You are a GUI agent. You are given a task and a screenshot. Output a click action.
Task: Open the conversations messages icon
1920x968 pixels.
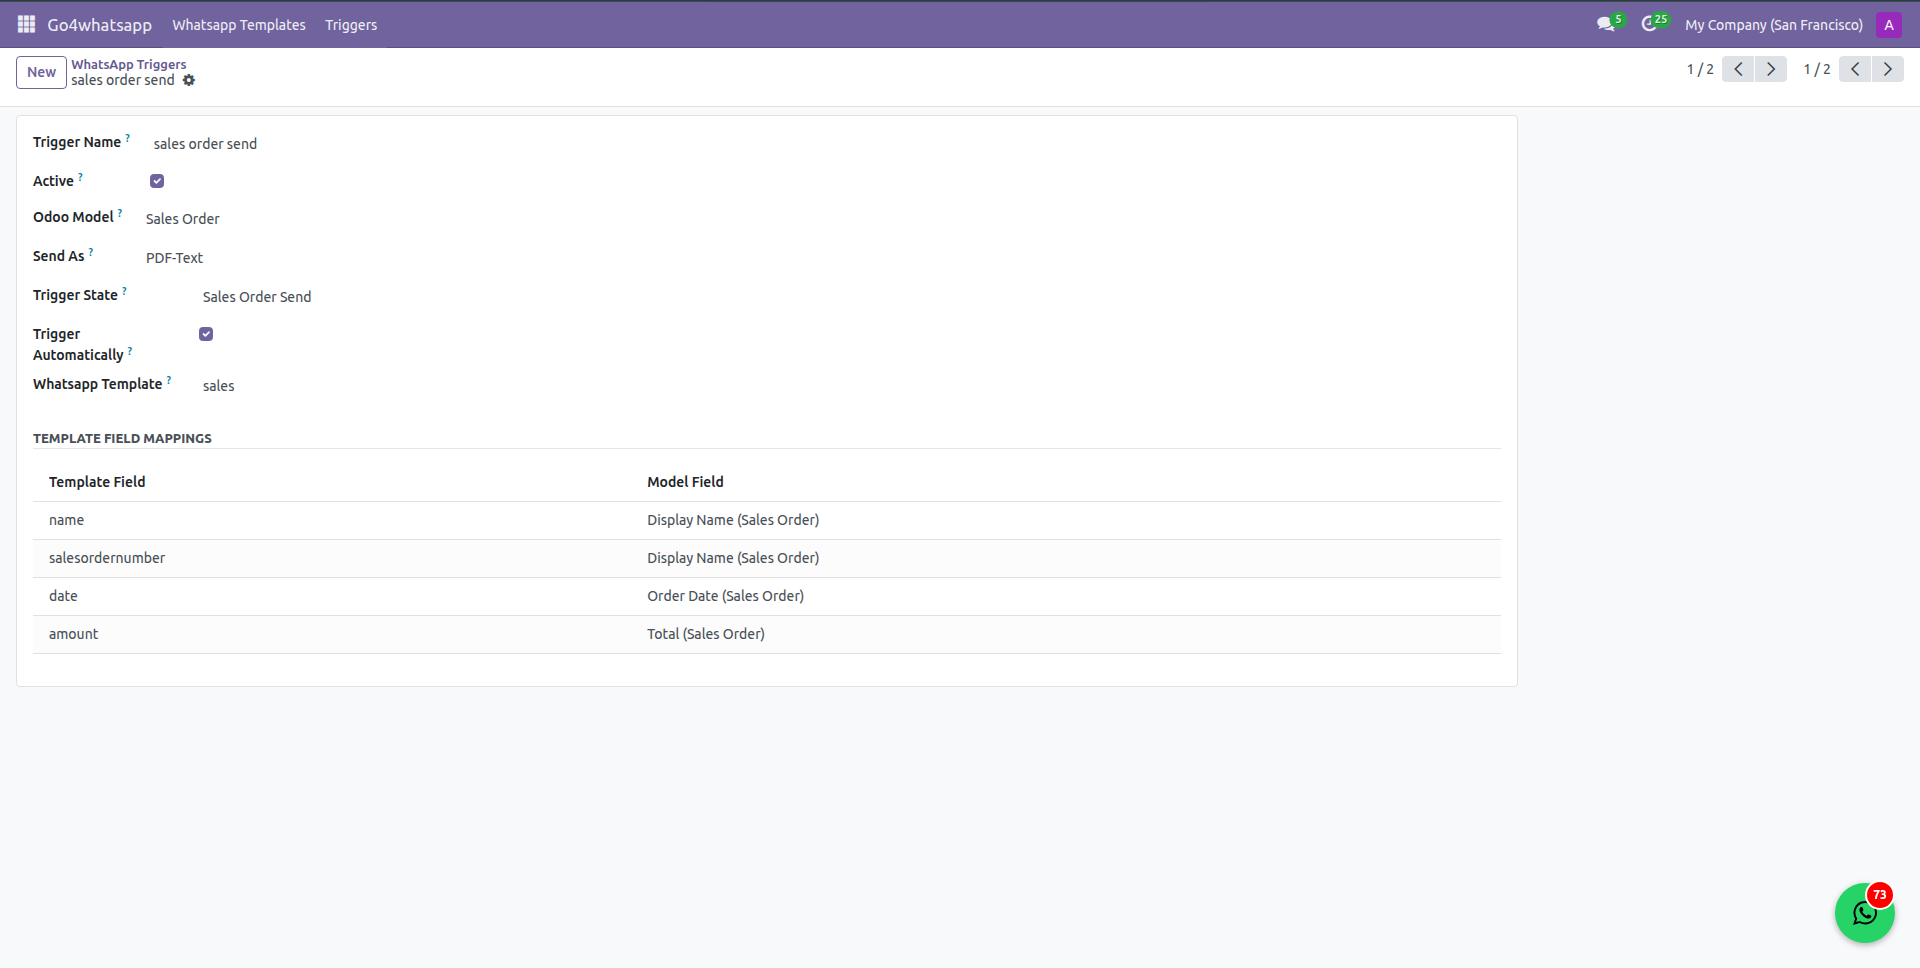point(1606,24)
